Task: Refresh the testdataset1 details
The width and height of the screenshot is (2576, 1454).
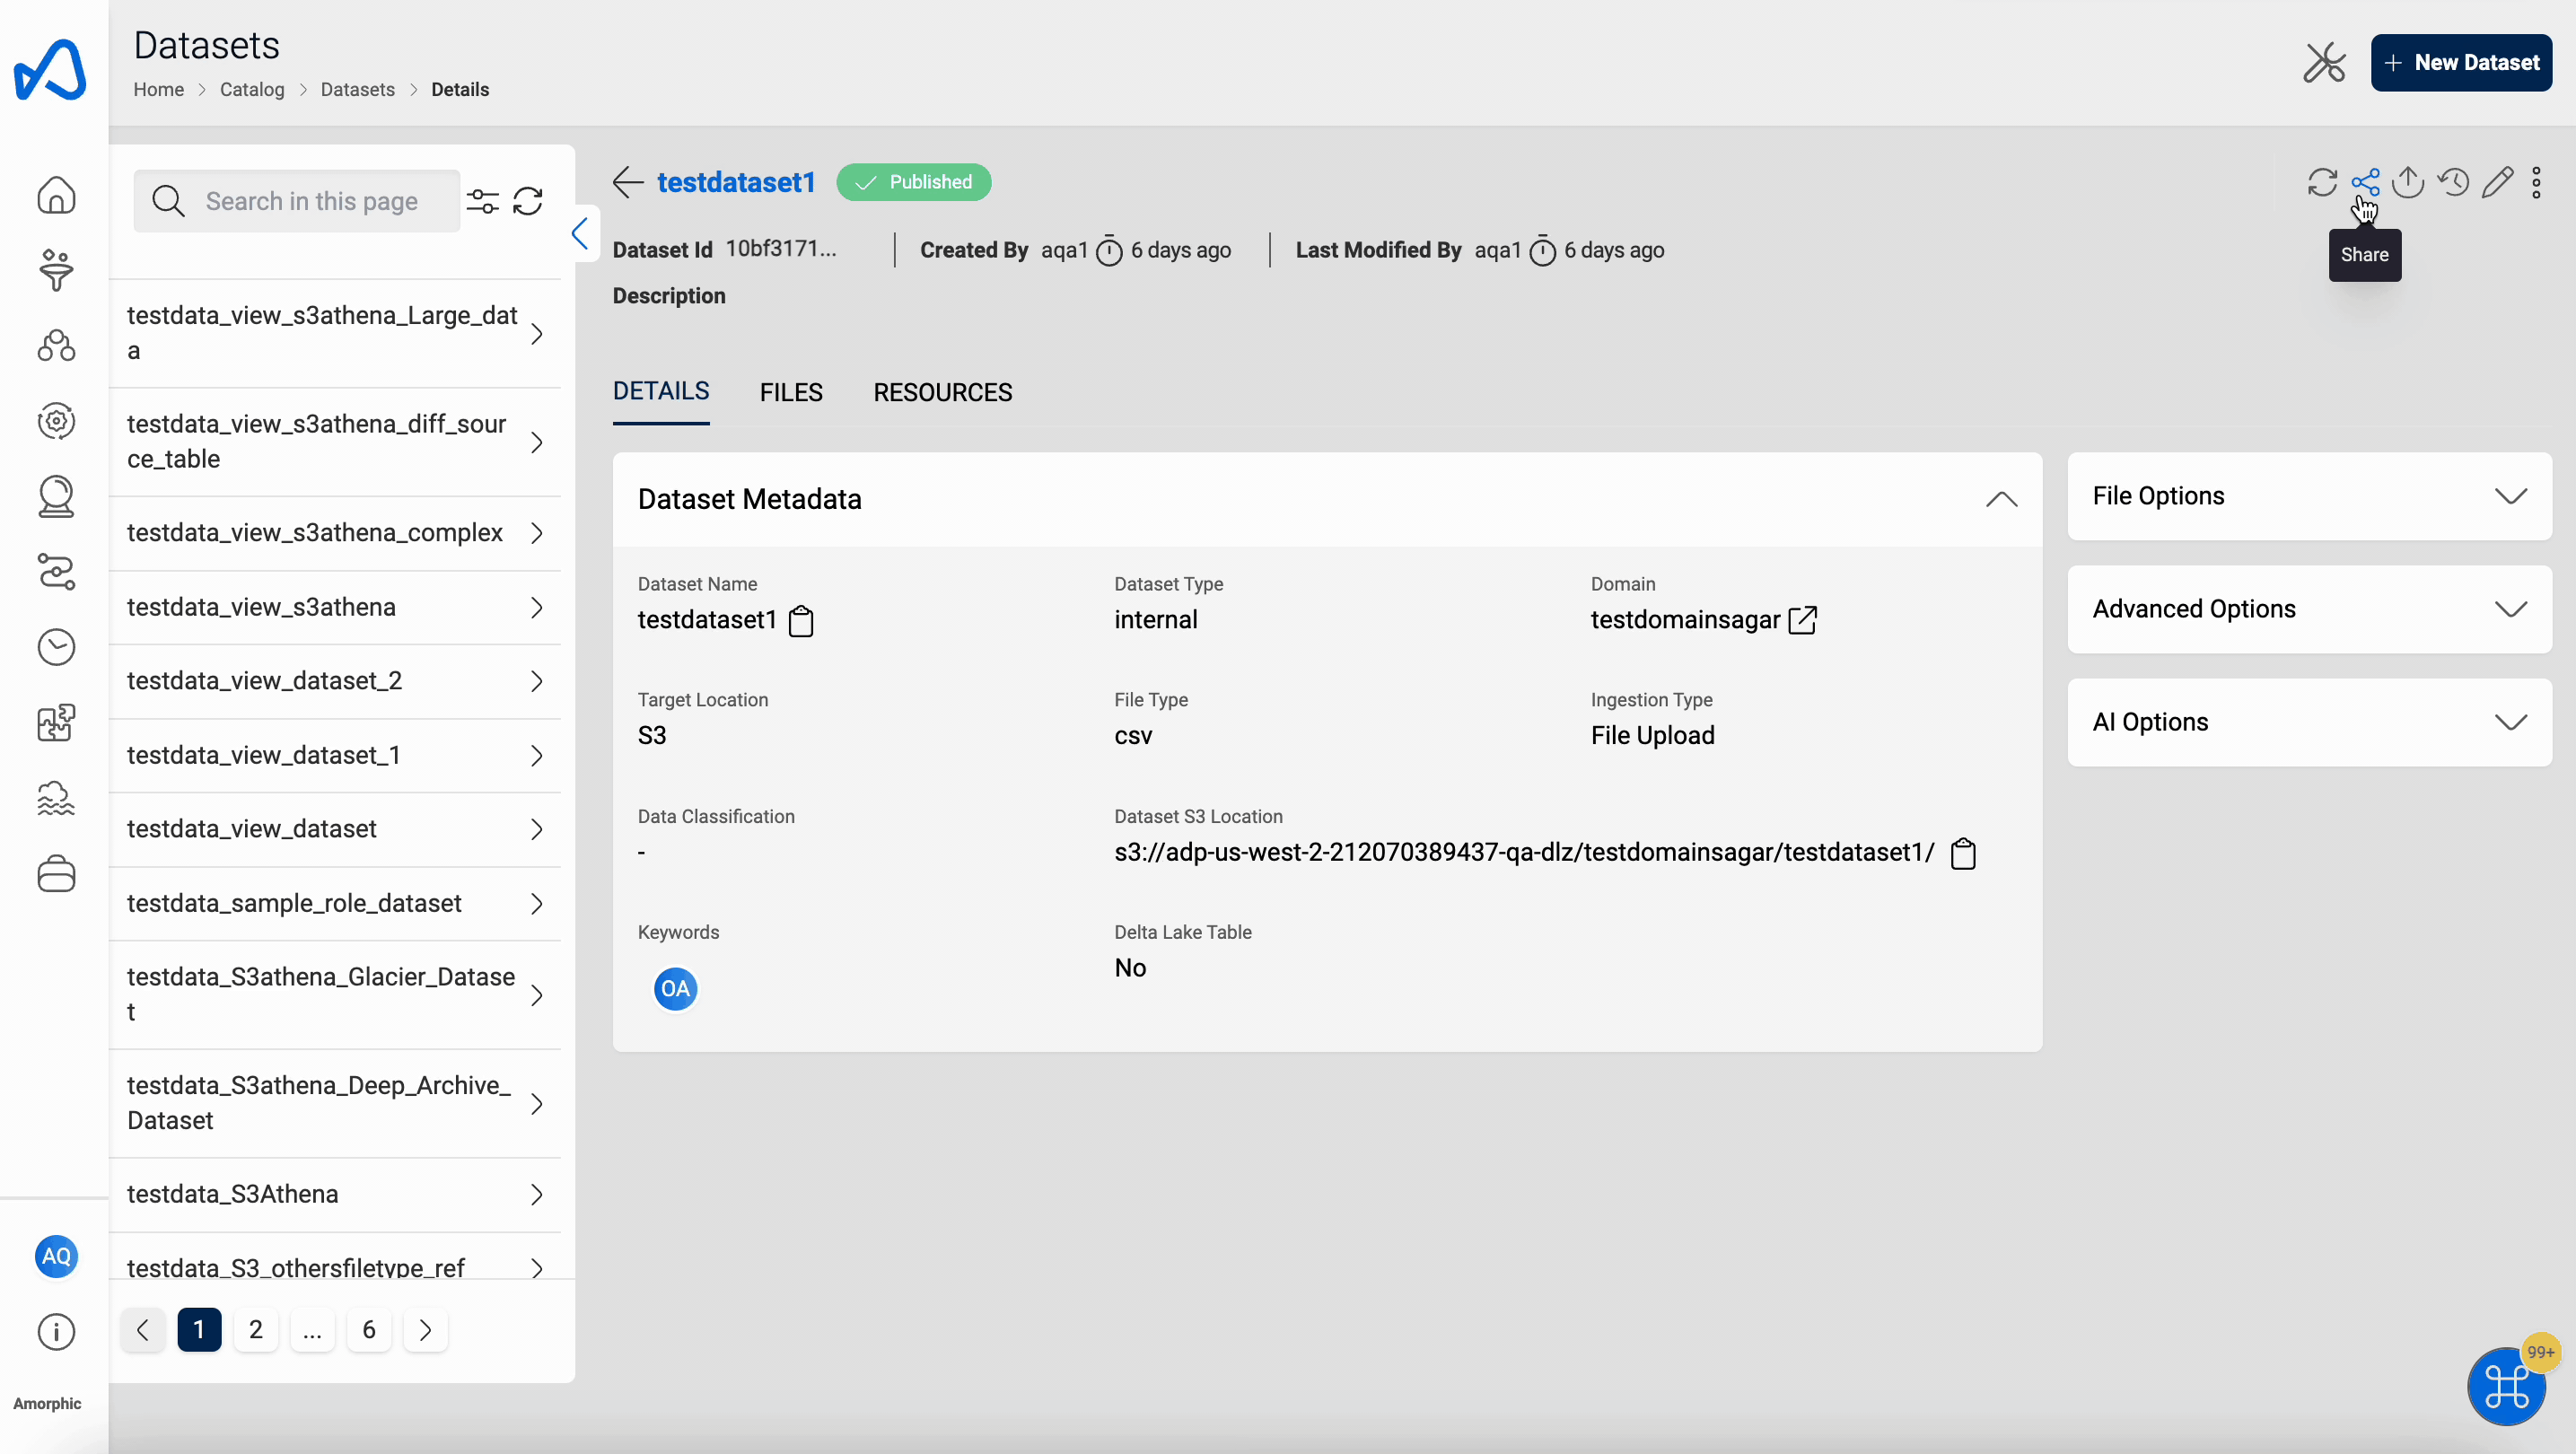Action: click(x=2322, y=182)
